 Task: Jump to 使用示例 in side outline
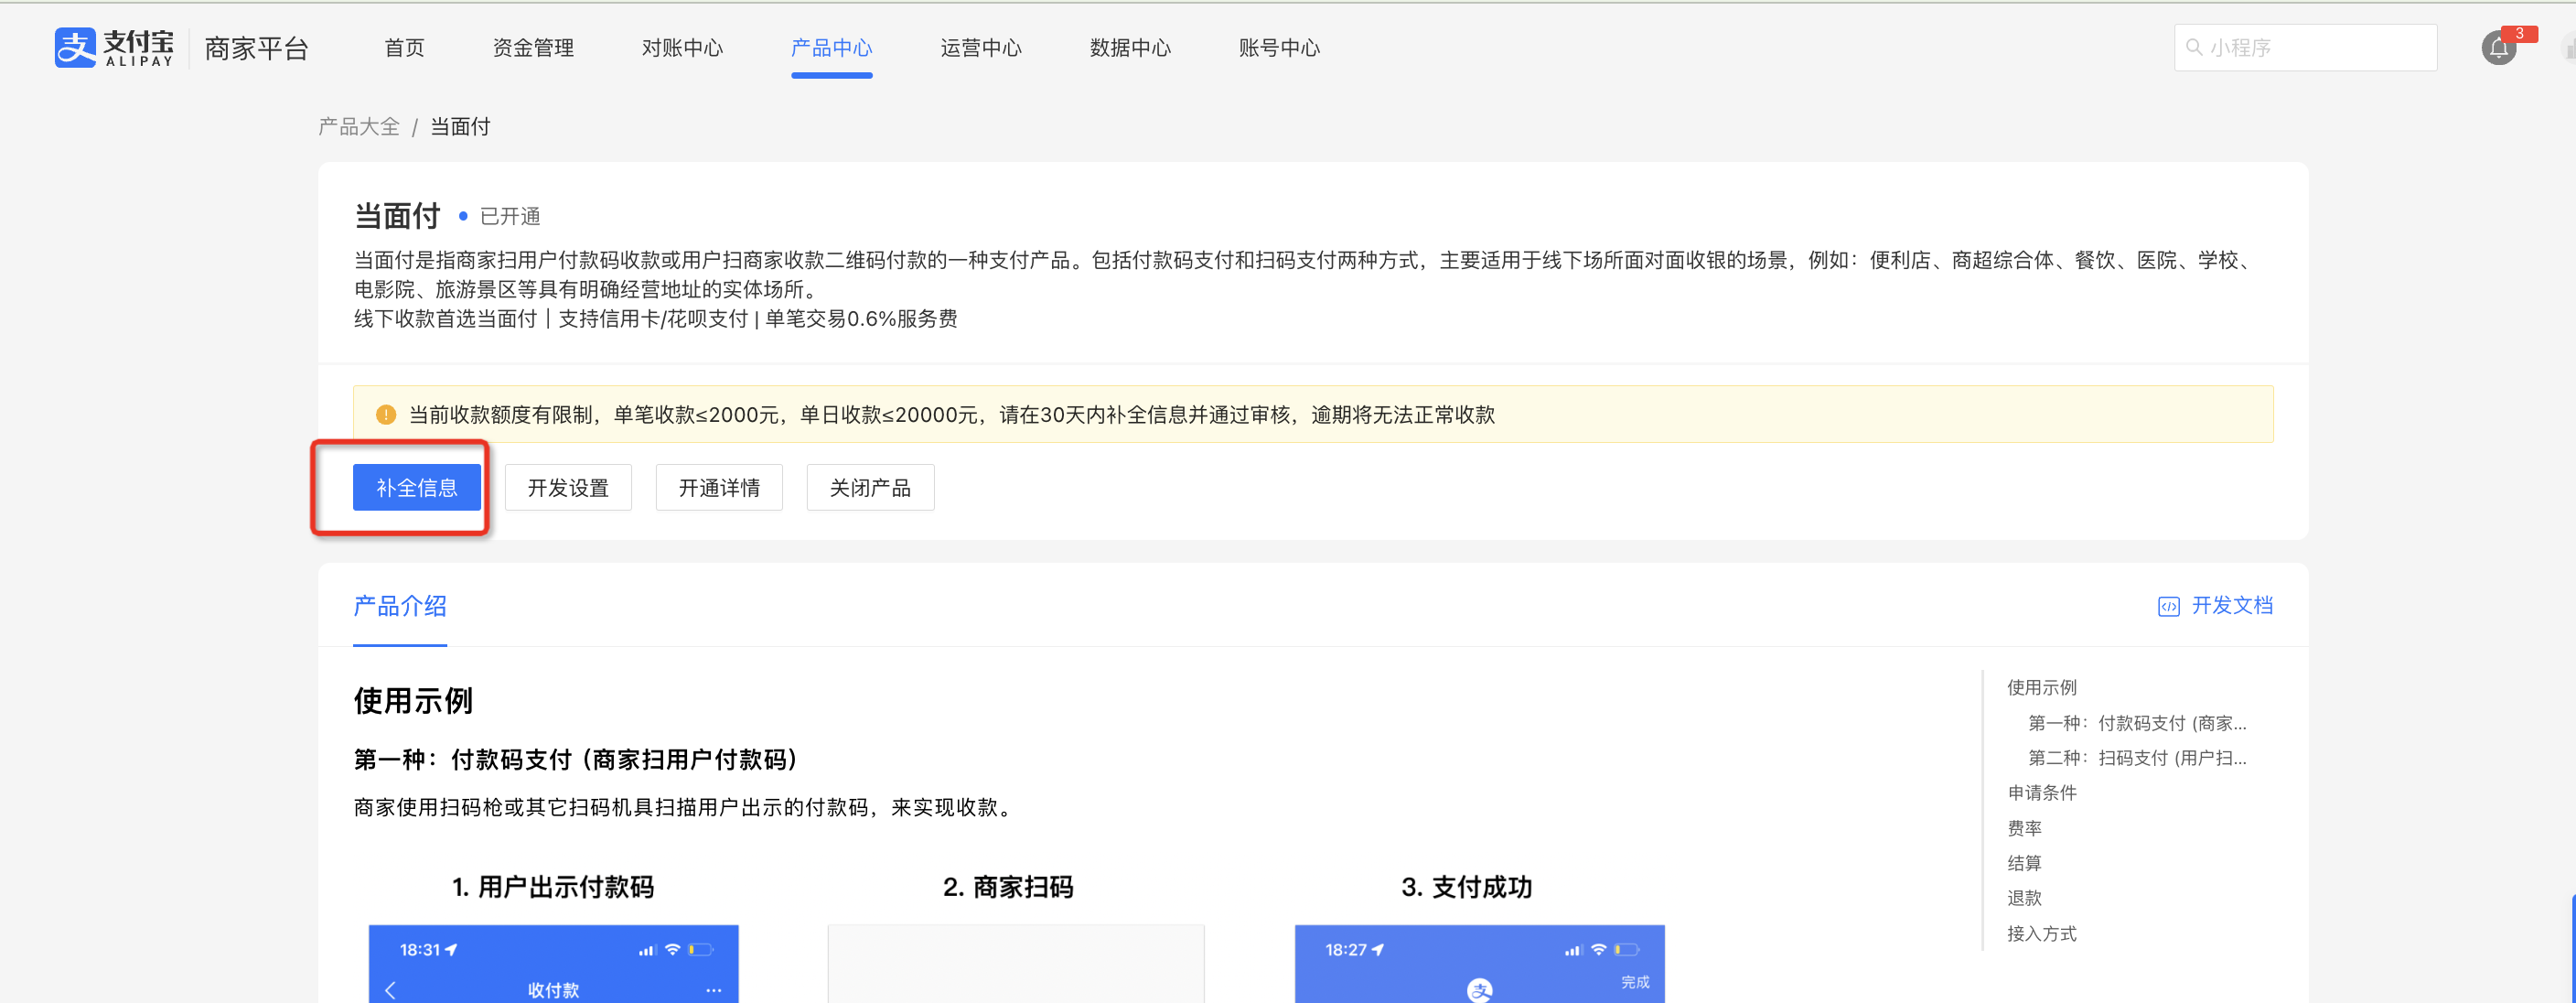[x=2042, y=687]
